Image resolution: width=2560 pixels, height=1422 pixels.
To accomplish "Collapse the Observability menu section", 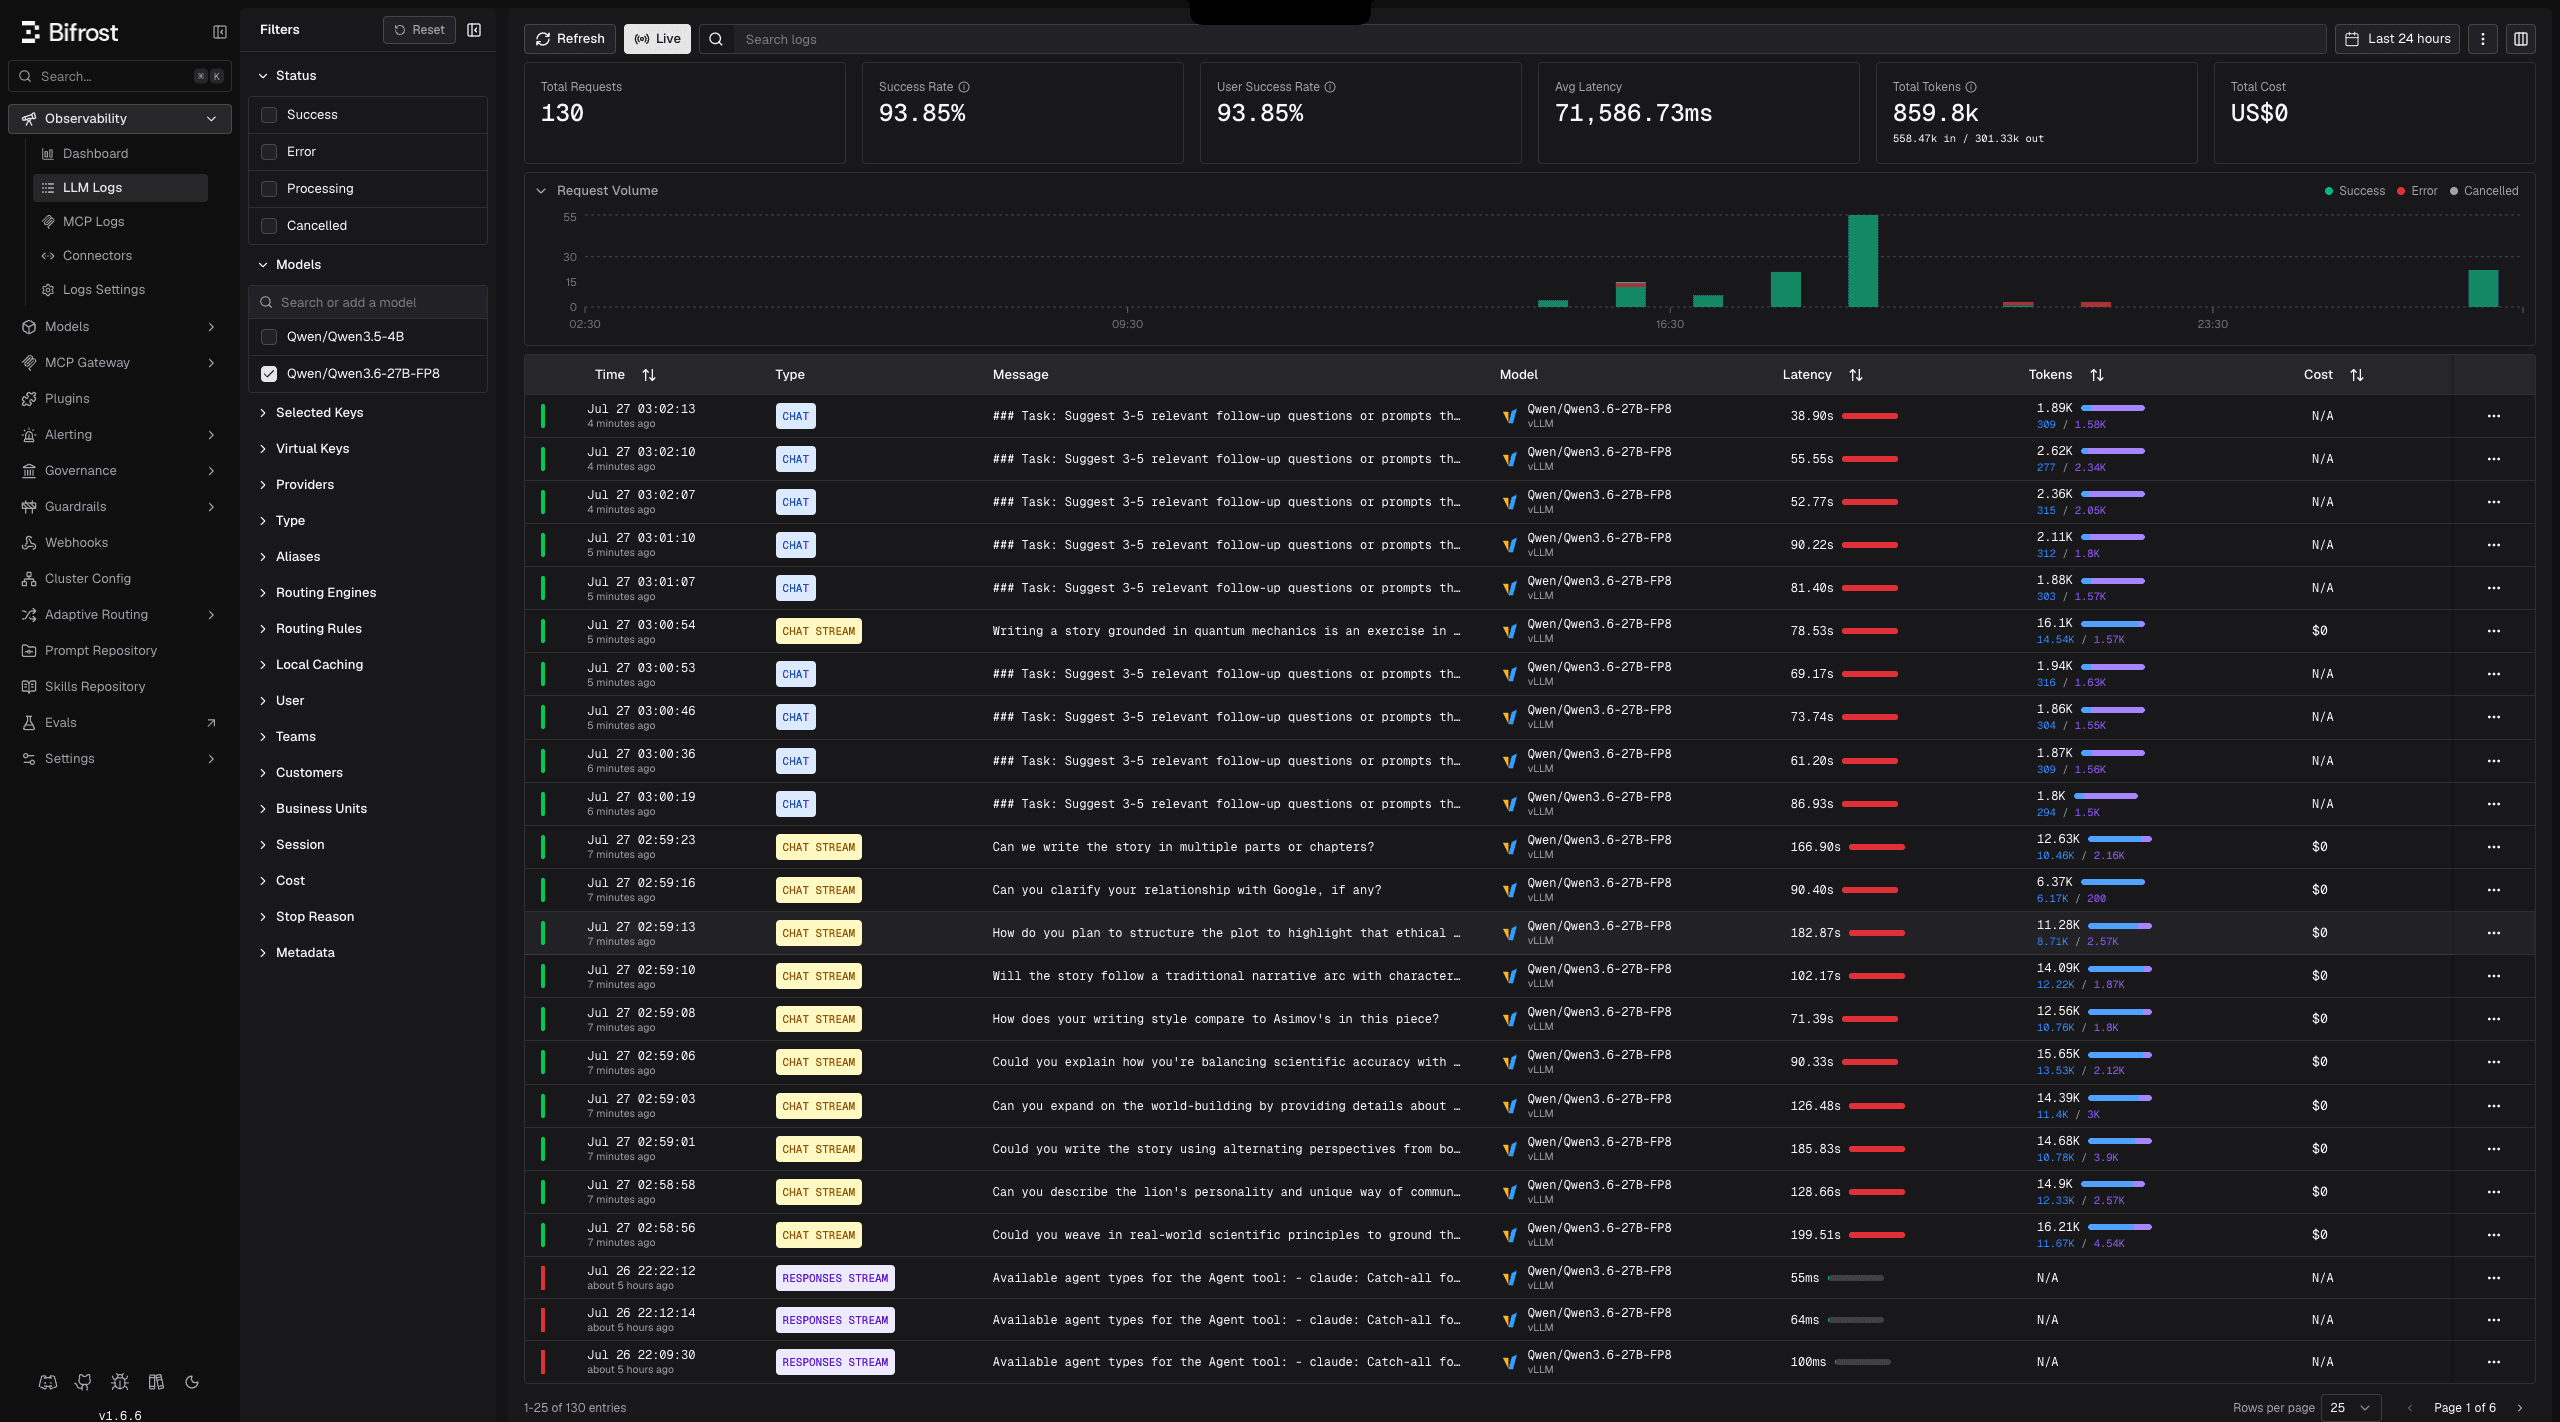I will point(120,119).
